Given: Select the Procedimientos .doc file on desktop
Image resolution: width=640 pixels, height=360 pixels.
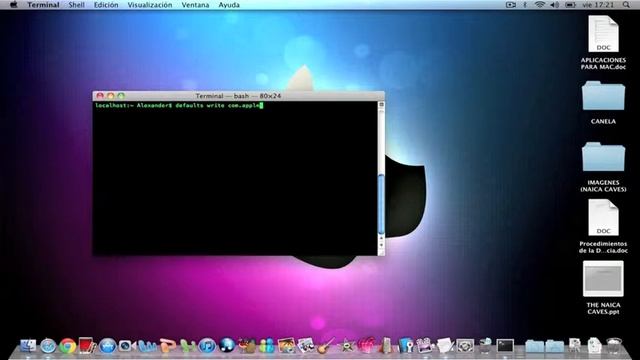Looking at the screenshot, I should coord(603,226).
